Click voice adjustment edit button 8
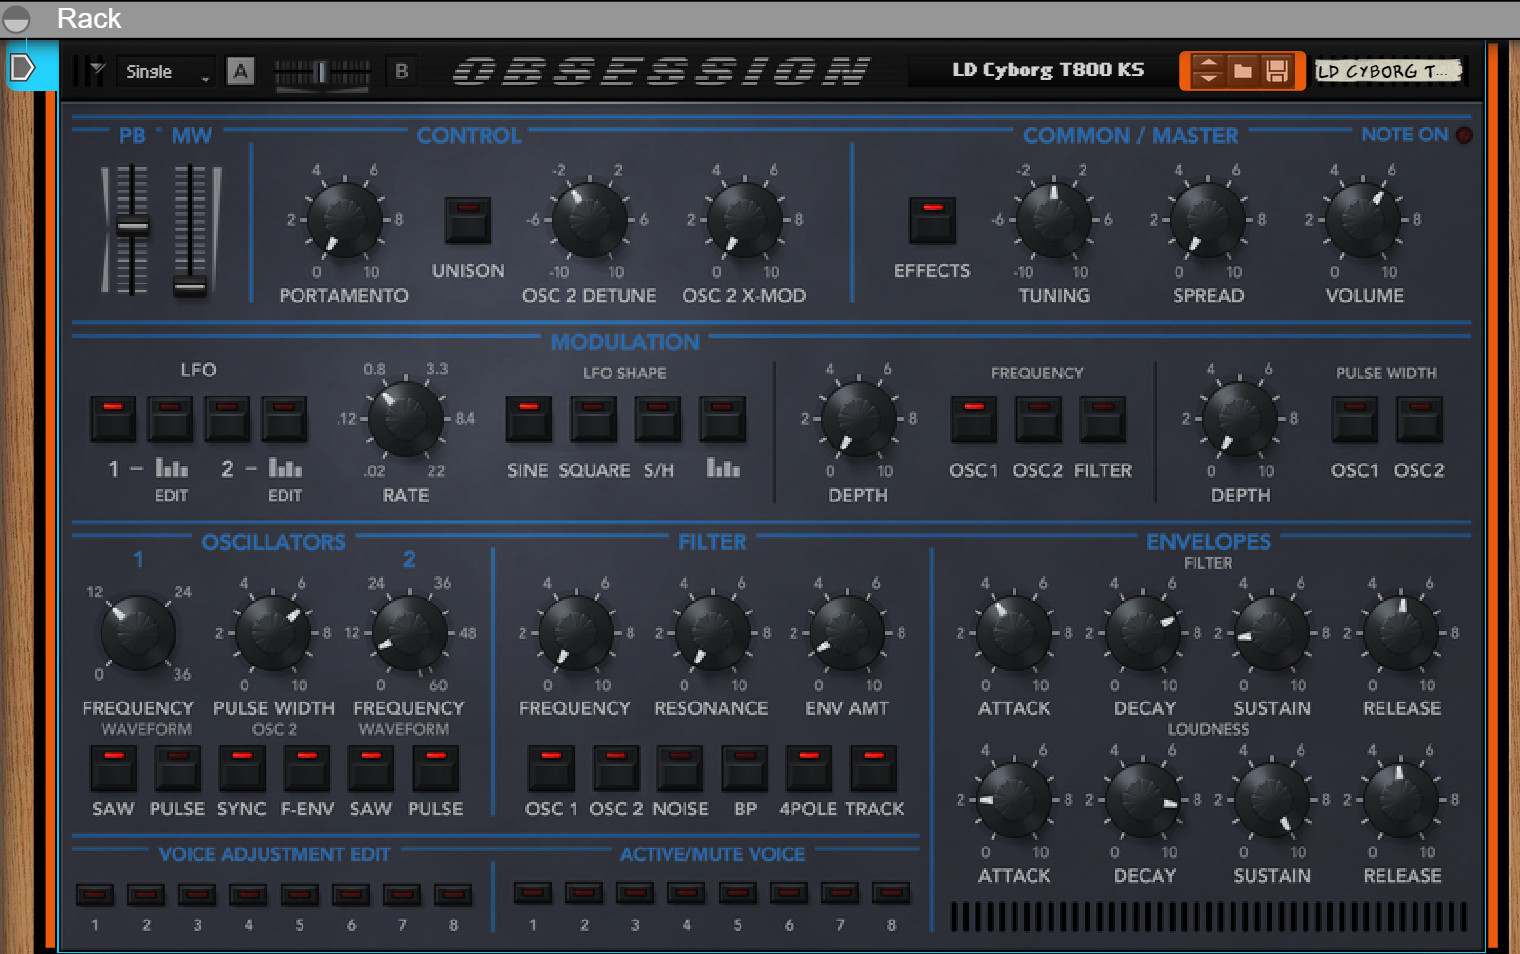The height and width of the screenshot is (954, 1520). pos(453,894)
